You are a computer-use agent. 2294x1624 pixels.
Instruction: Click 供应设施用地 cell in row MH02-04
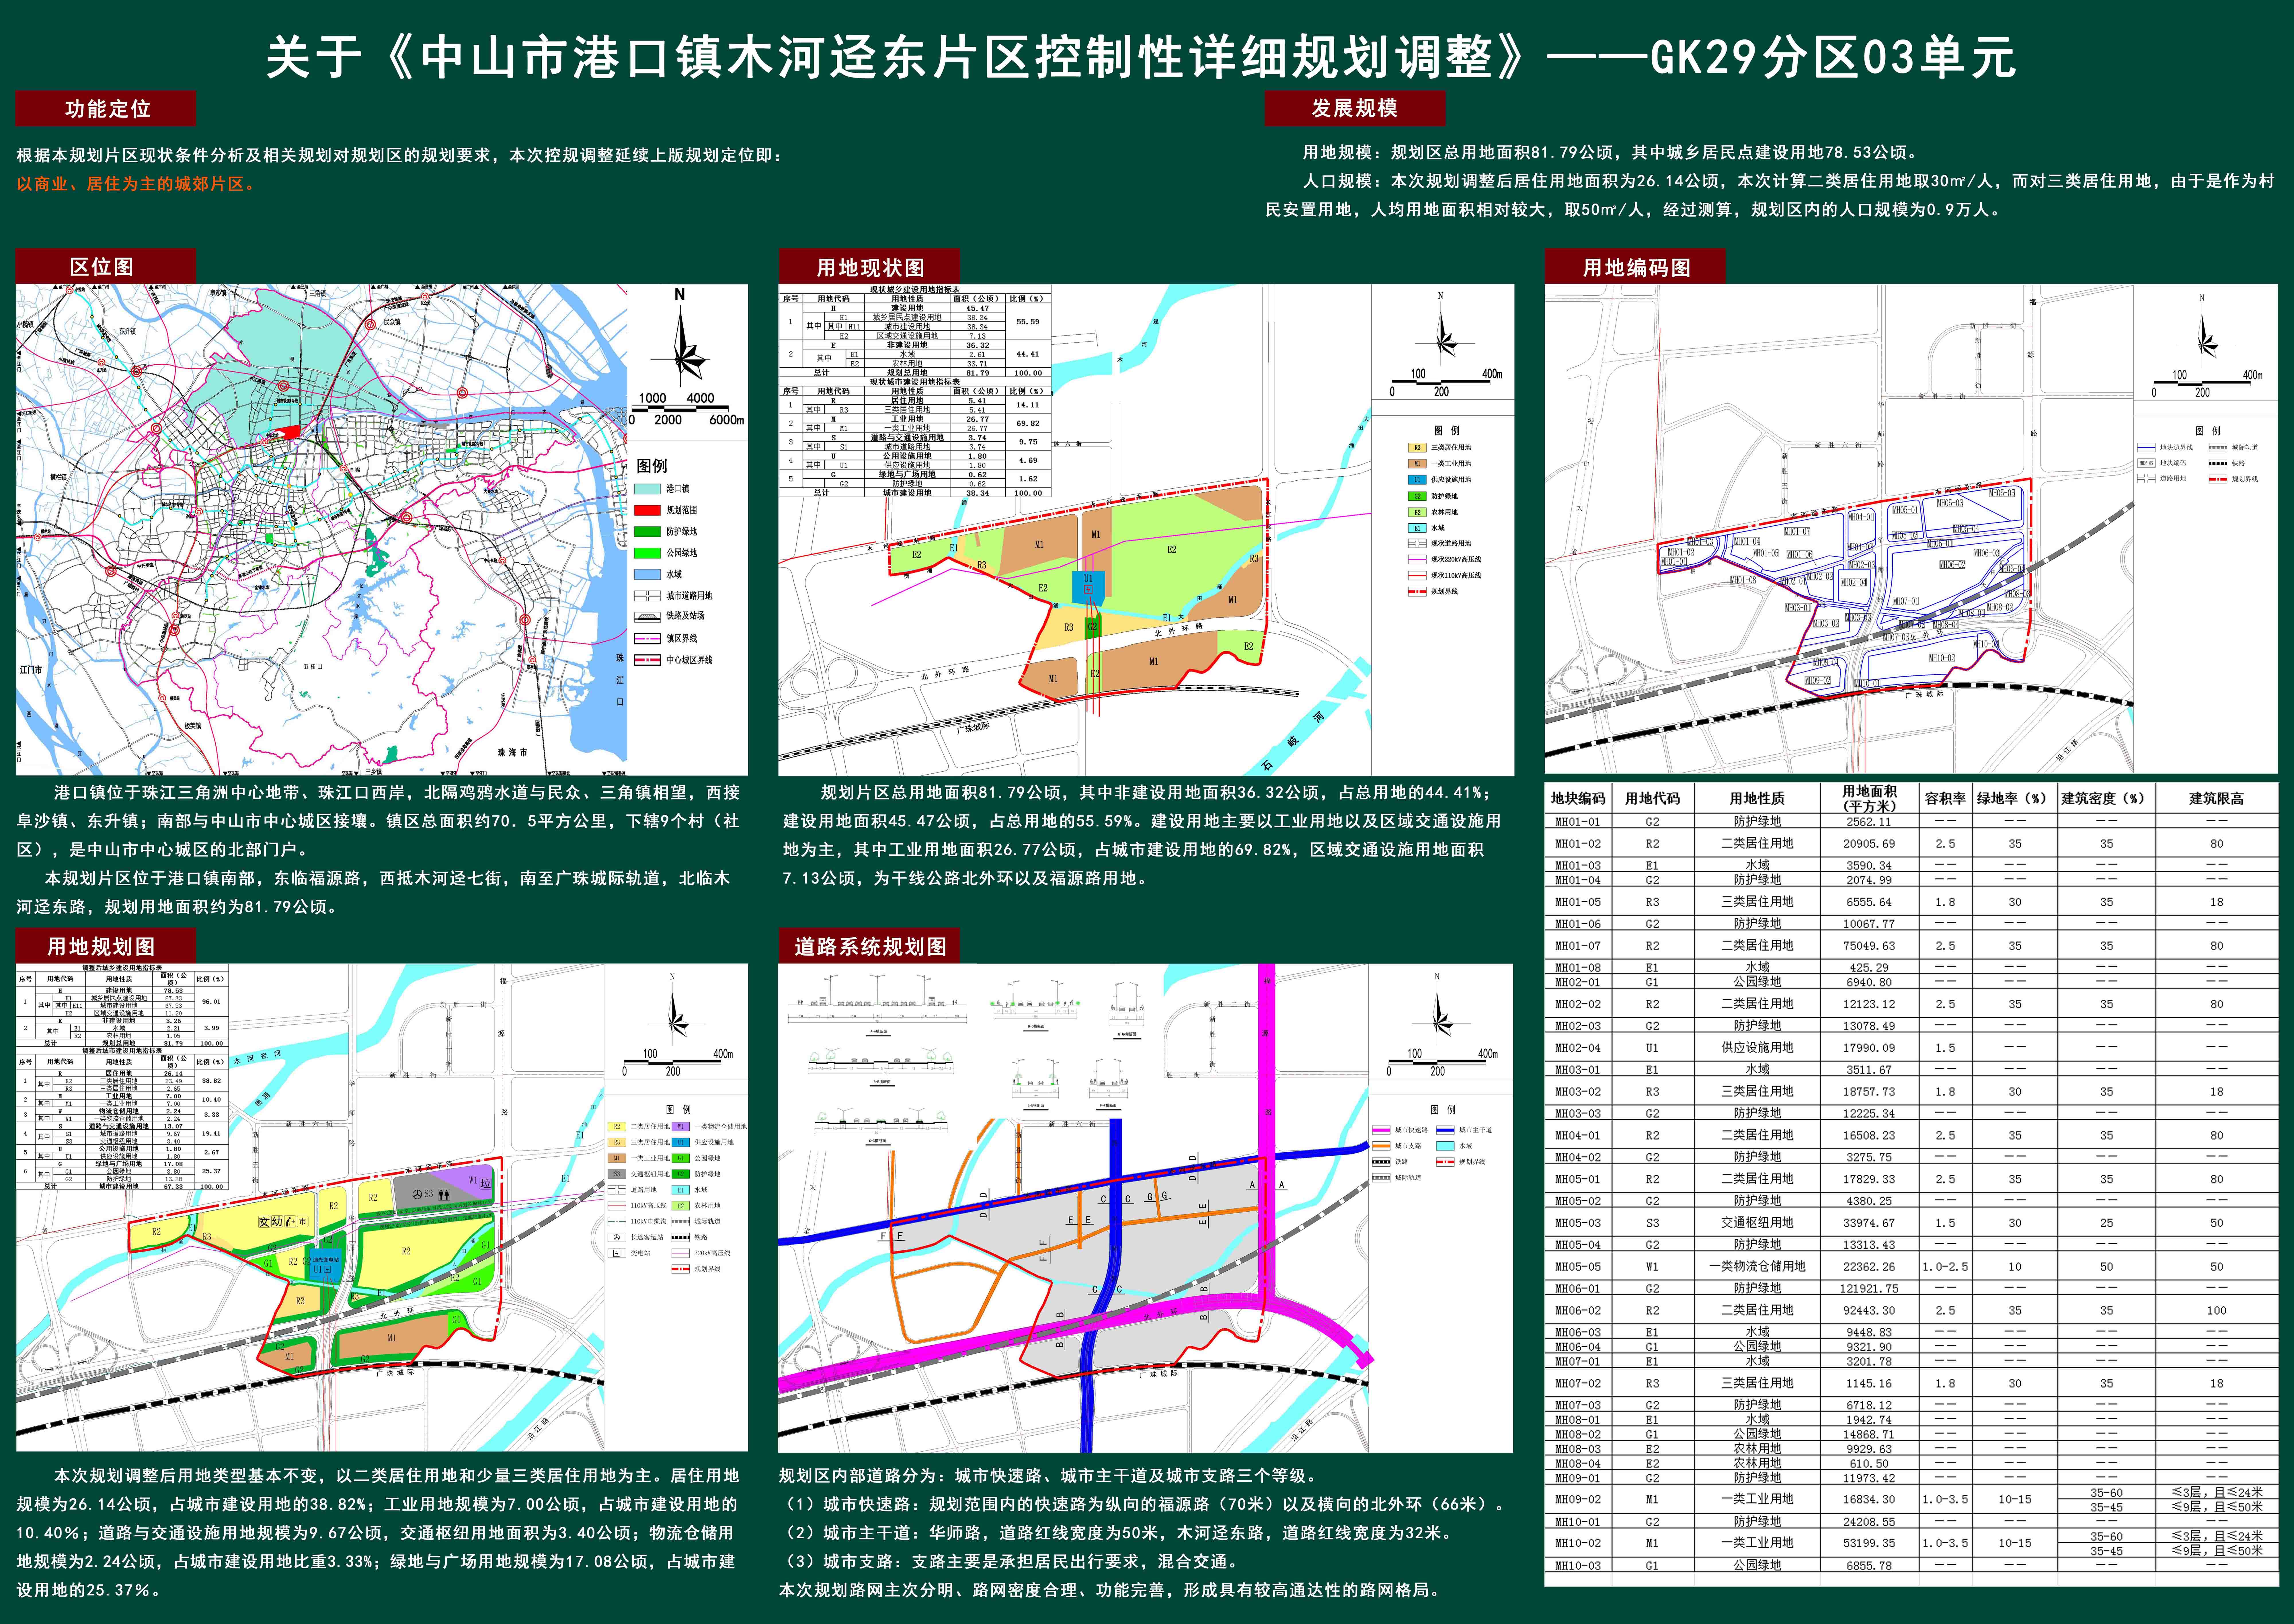[x=1757, y=1048]
